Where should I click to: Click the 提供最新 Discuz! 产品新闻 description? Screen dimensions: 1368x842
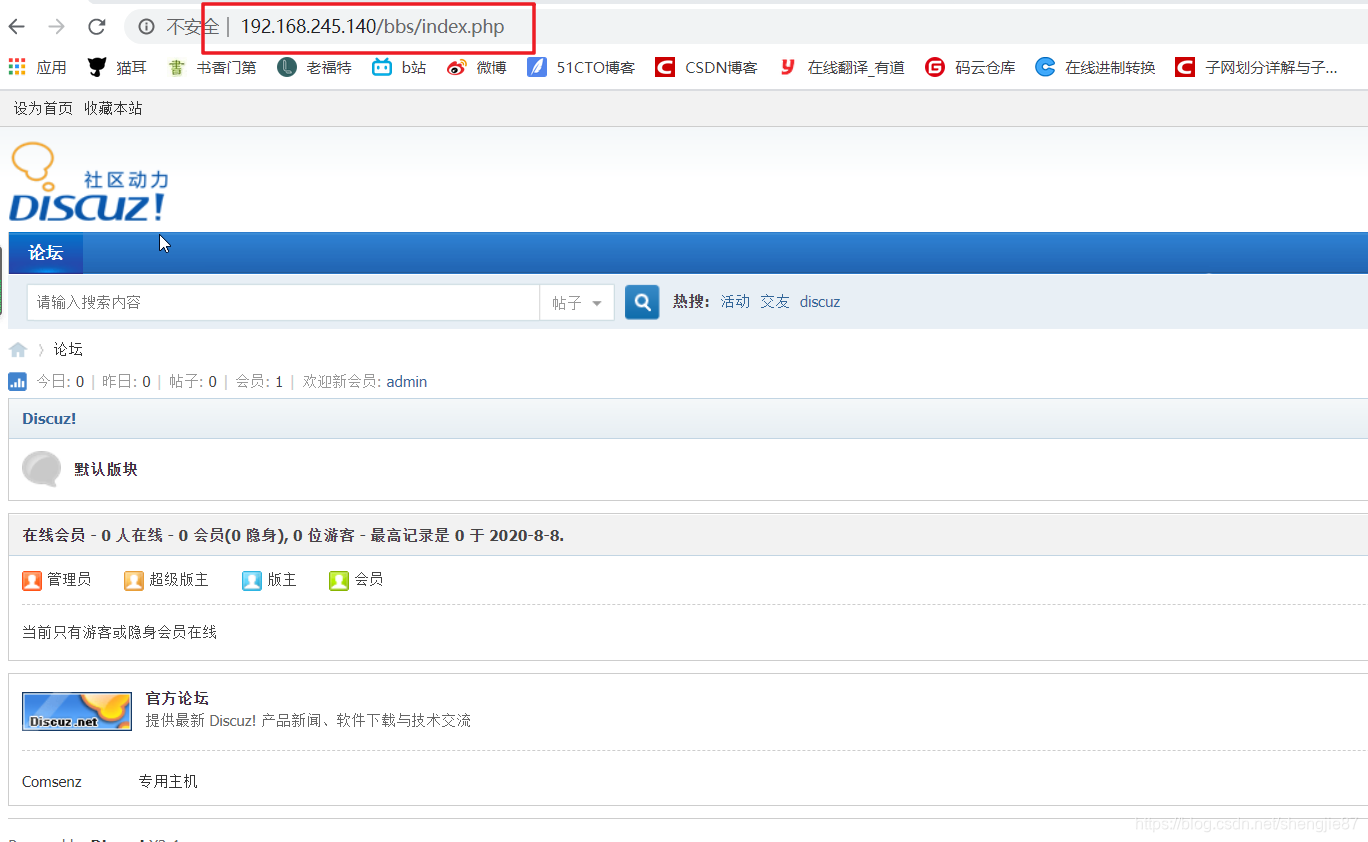click(x=308, y=720)
